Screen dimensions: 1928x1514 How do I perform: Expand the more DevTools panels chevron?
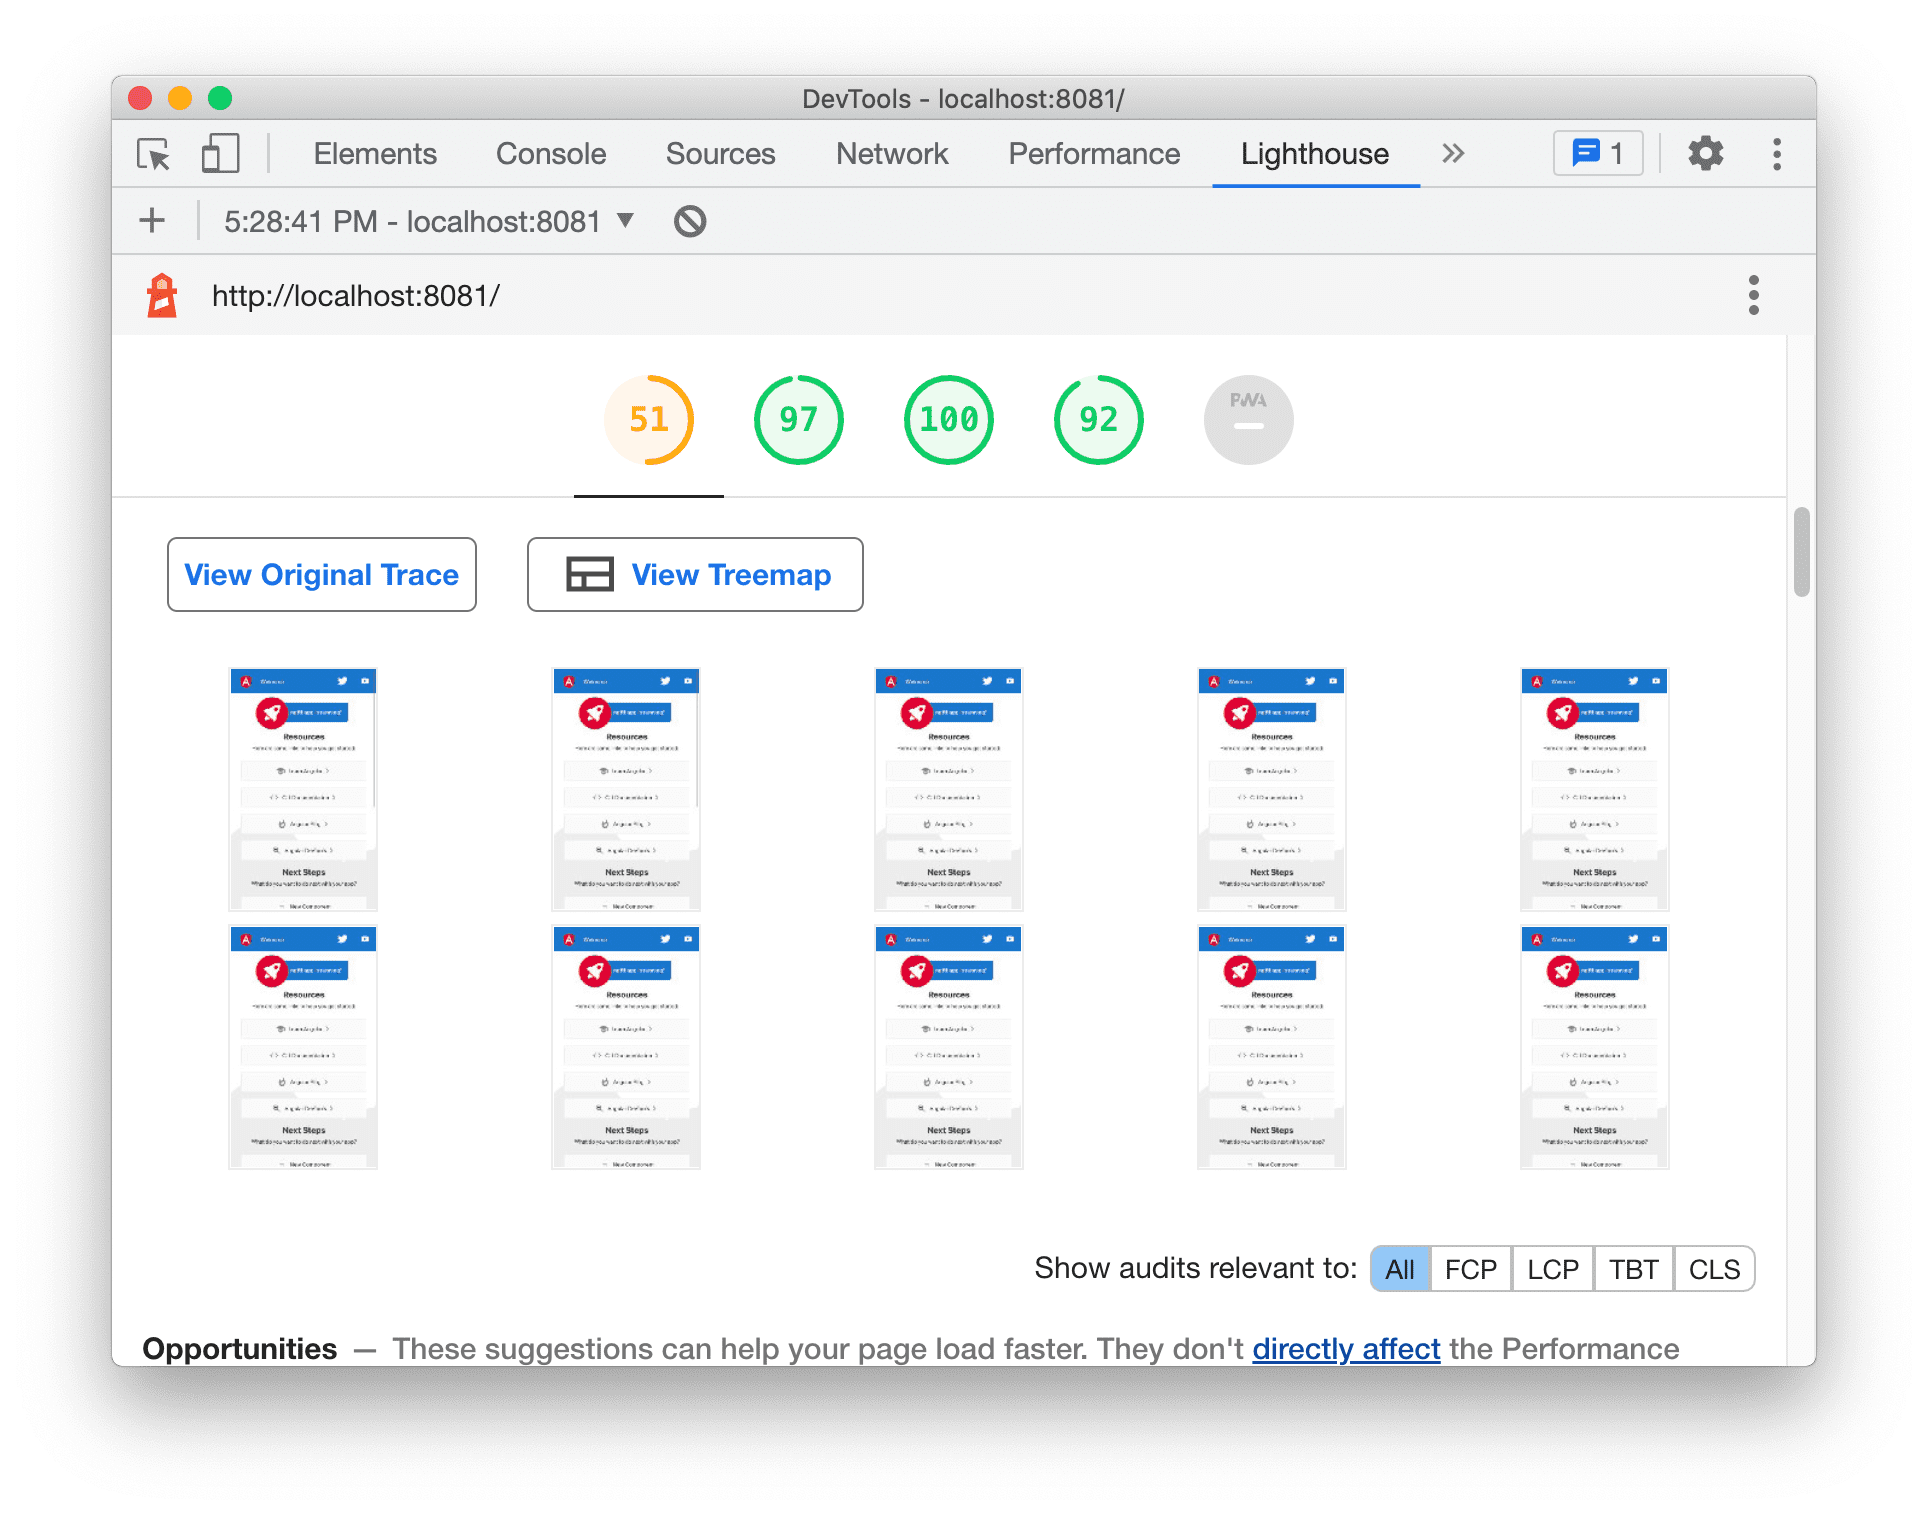click(1454, 153)
